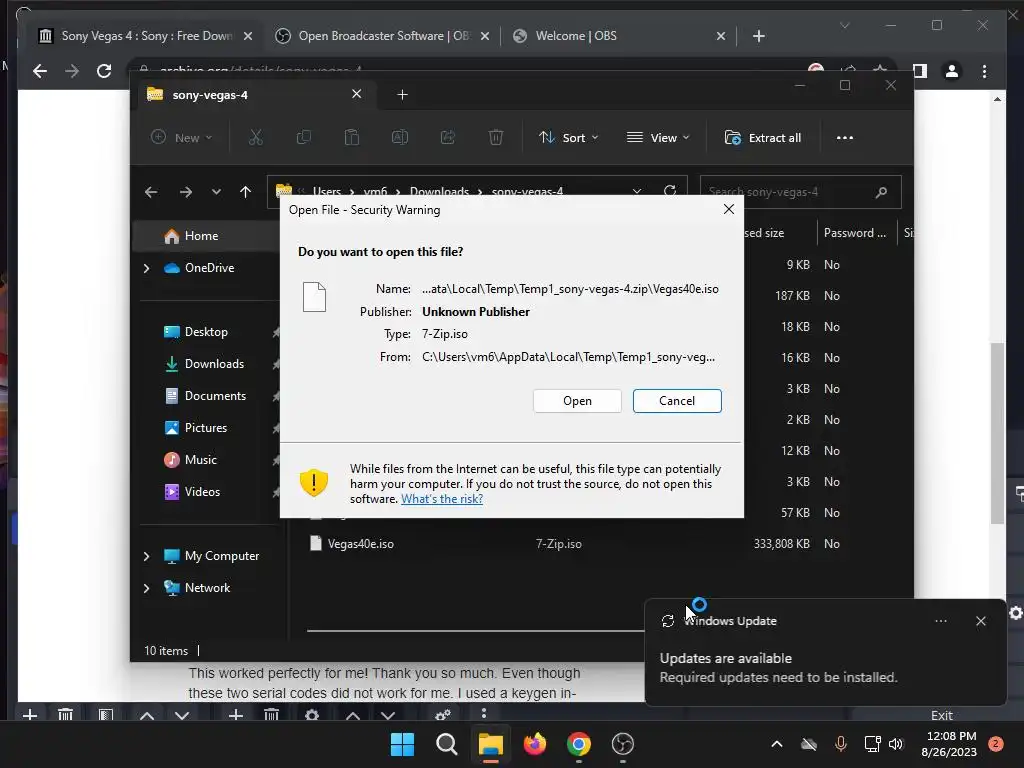The image size is (1024, 768).
Task: Click the Password column header
Action: pos(855,233)
